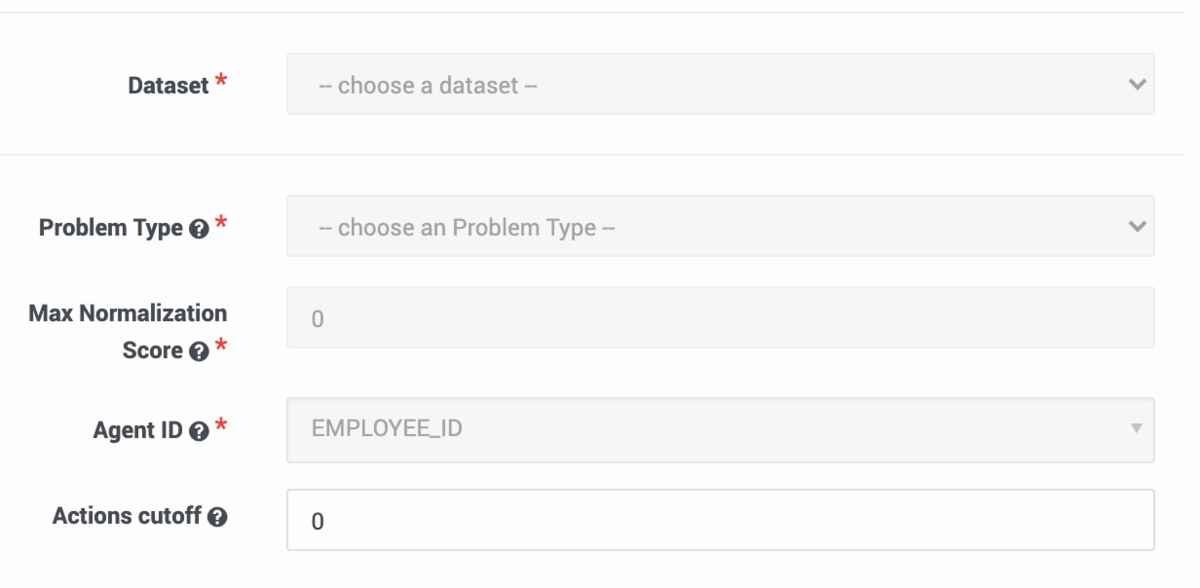Click the '-- choose an Problem Type --' placeholder
This screenshot has height=588, width=1200.
[x=466, y=227]
